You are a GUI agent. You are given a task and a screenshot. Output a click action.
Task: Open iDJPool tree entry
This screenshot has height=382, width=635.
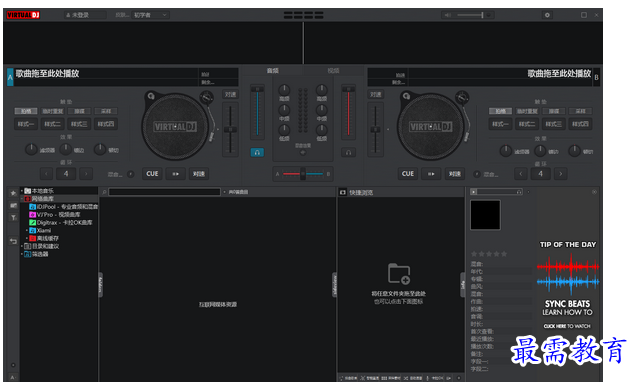pos(63,207)
